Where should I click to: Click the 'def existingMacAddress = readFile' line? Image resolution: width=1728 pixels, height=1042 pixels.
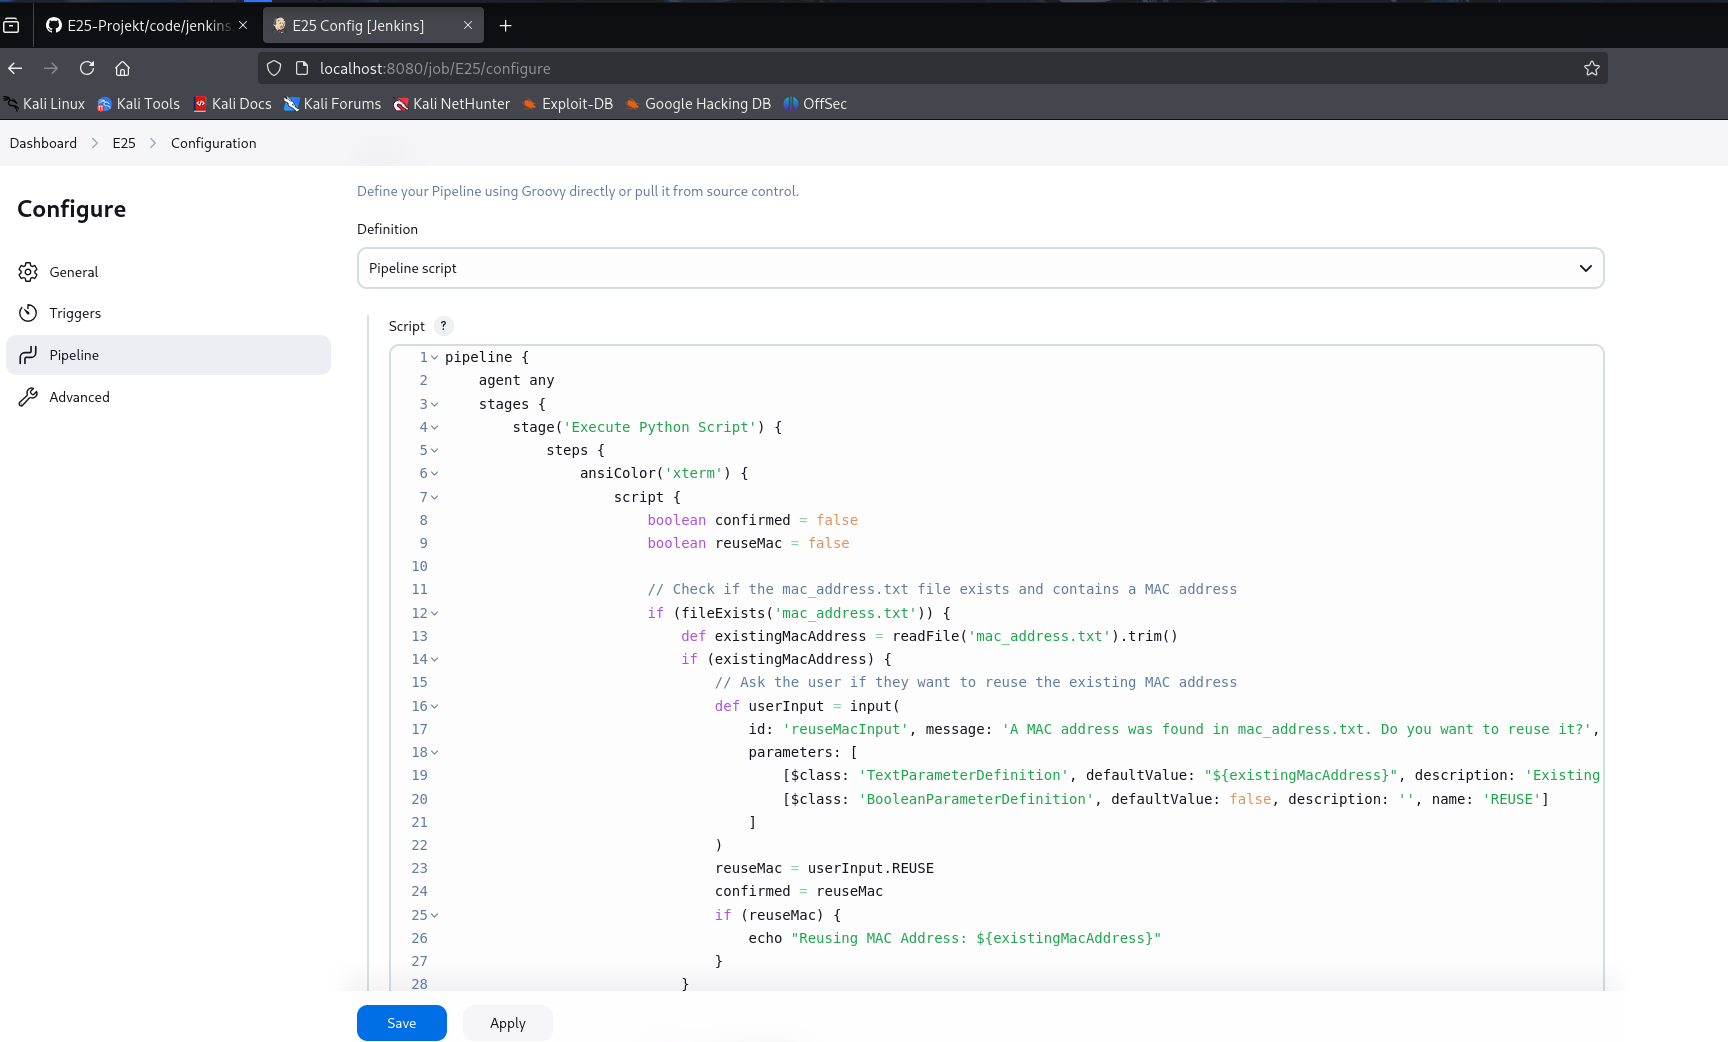click(930, 636)
